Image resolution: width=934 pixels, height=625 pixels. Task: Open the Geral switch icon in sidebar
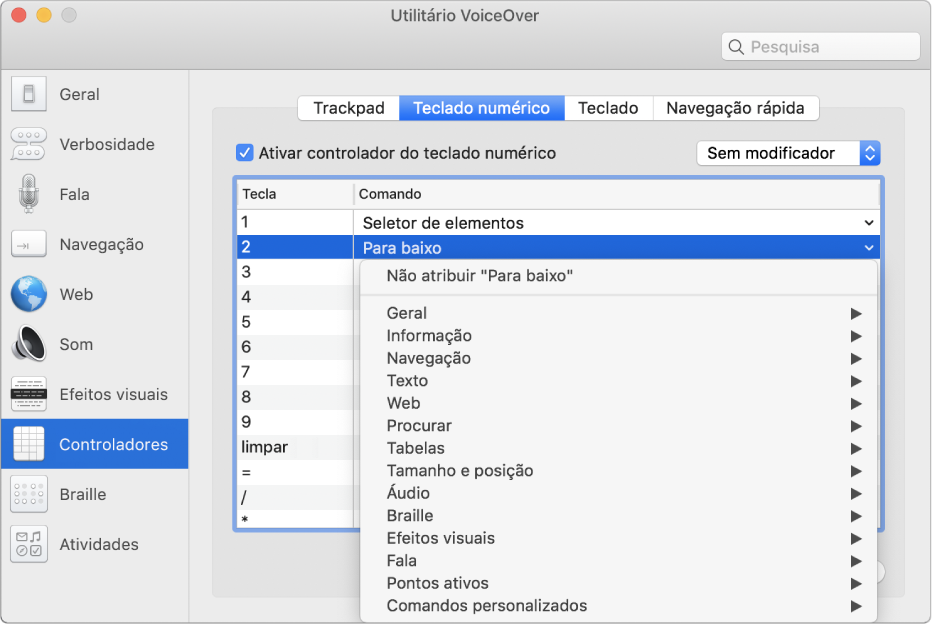point(29,94)
